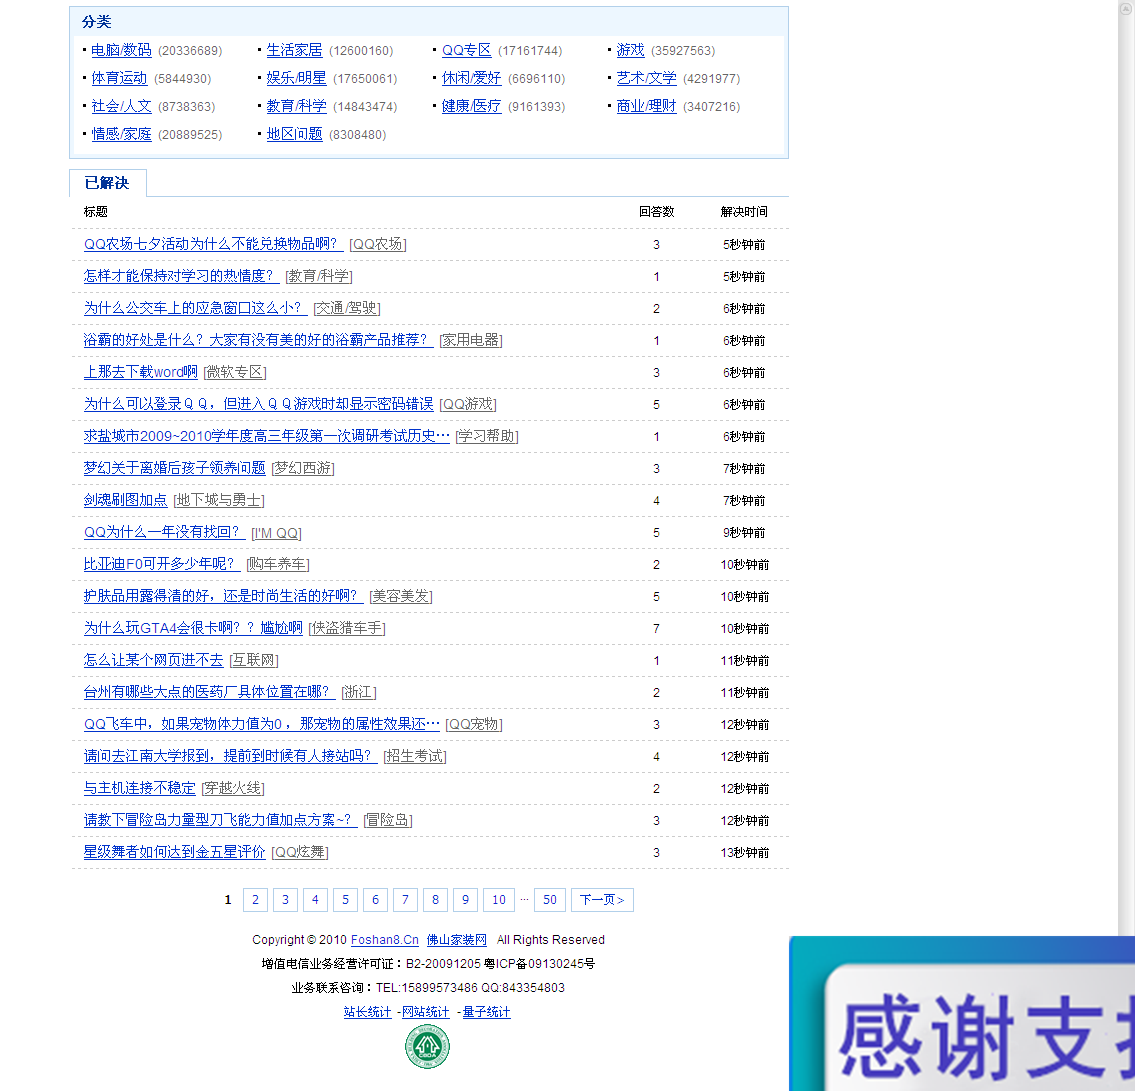Go to the QQ专区 category
Screen dimensions: 1135x1091
pyautogui.click(x=467, y=50)
